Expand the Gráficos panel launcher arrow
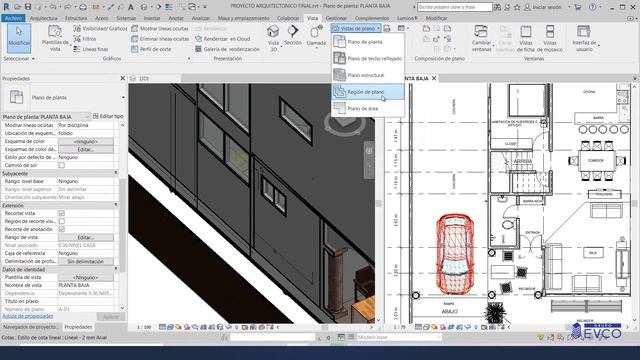Viewport: 640px width, 360px height. tap(189, 59)
